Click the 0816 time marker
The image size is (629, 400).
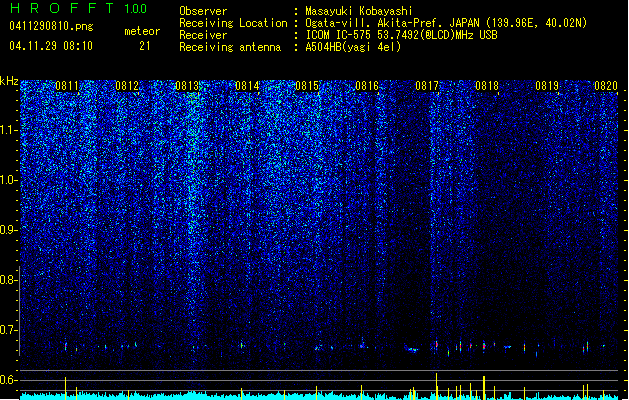pos(367,86)
